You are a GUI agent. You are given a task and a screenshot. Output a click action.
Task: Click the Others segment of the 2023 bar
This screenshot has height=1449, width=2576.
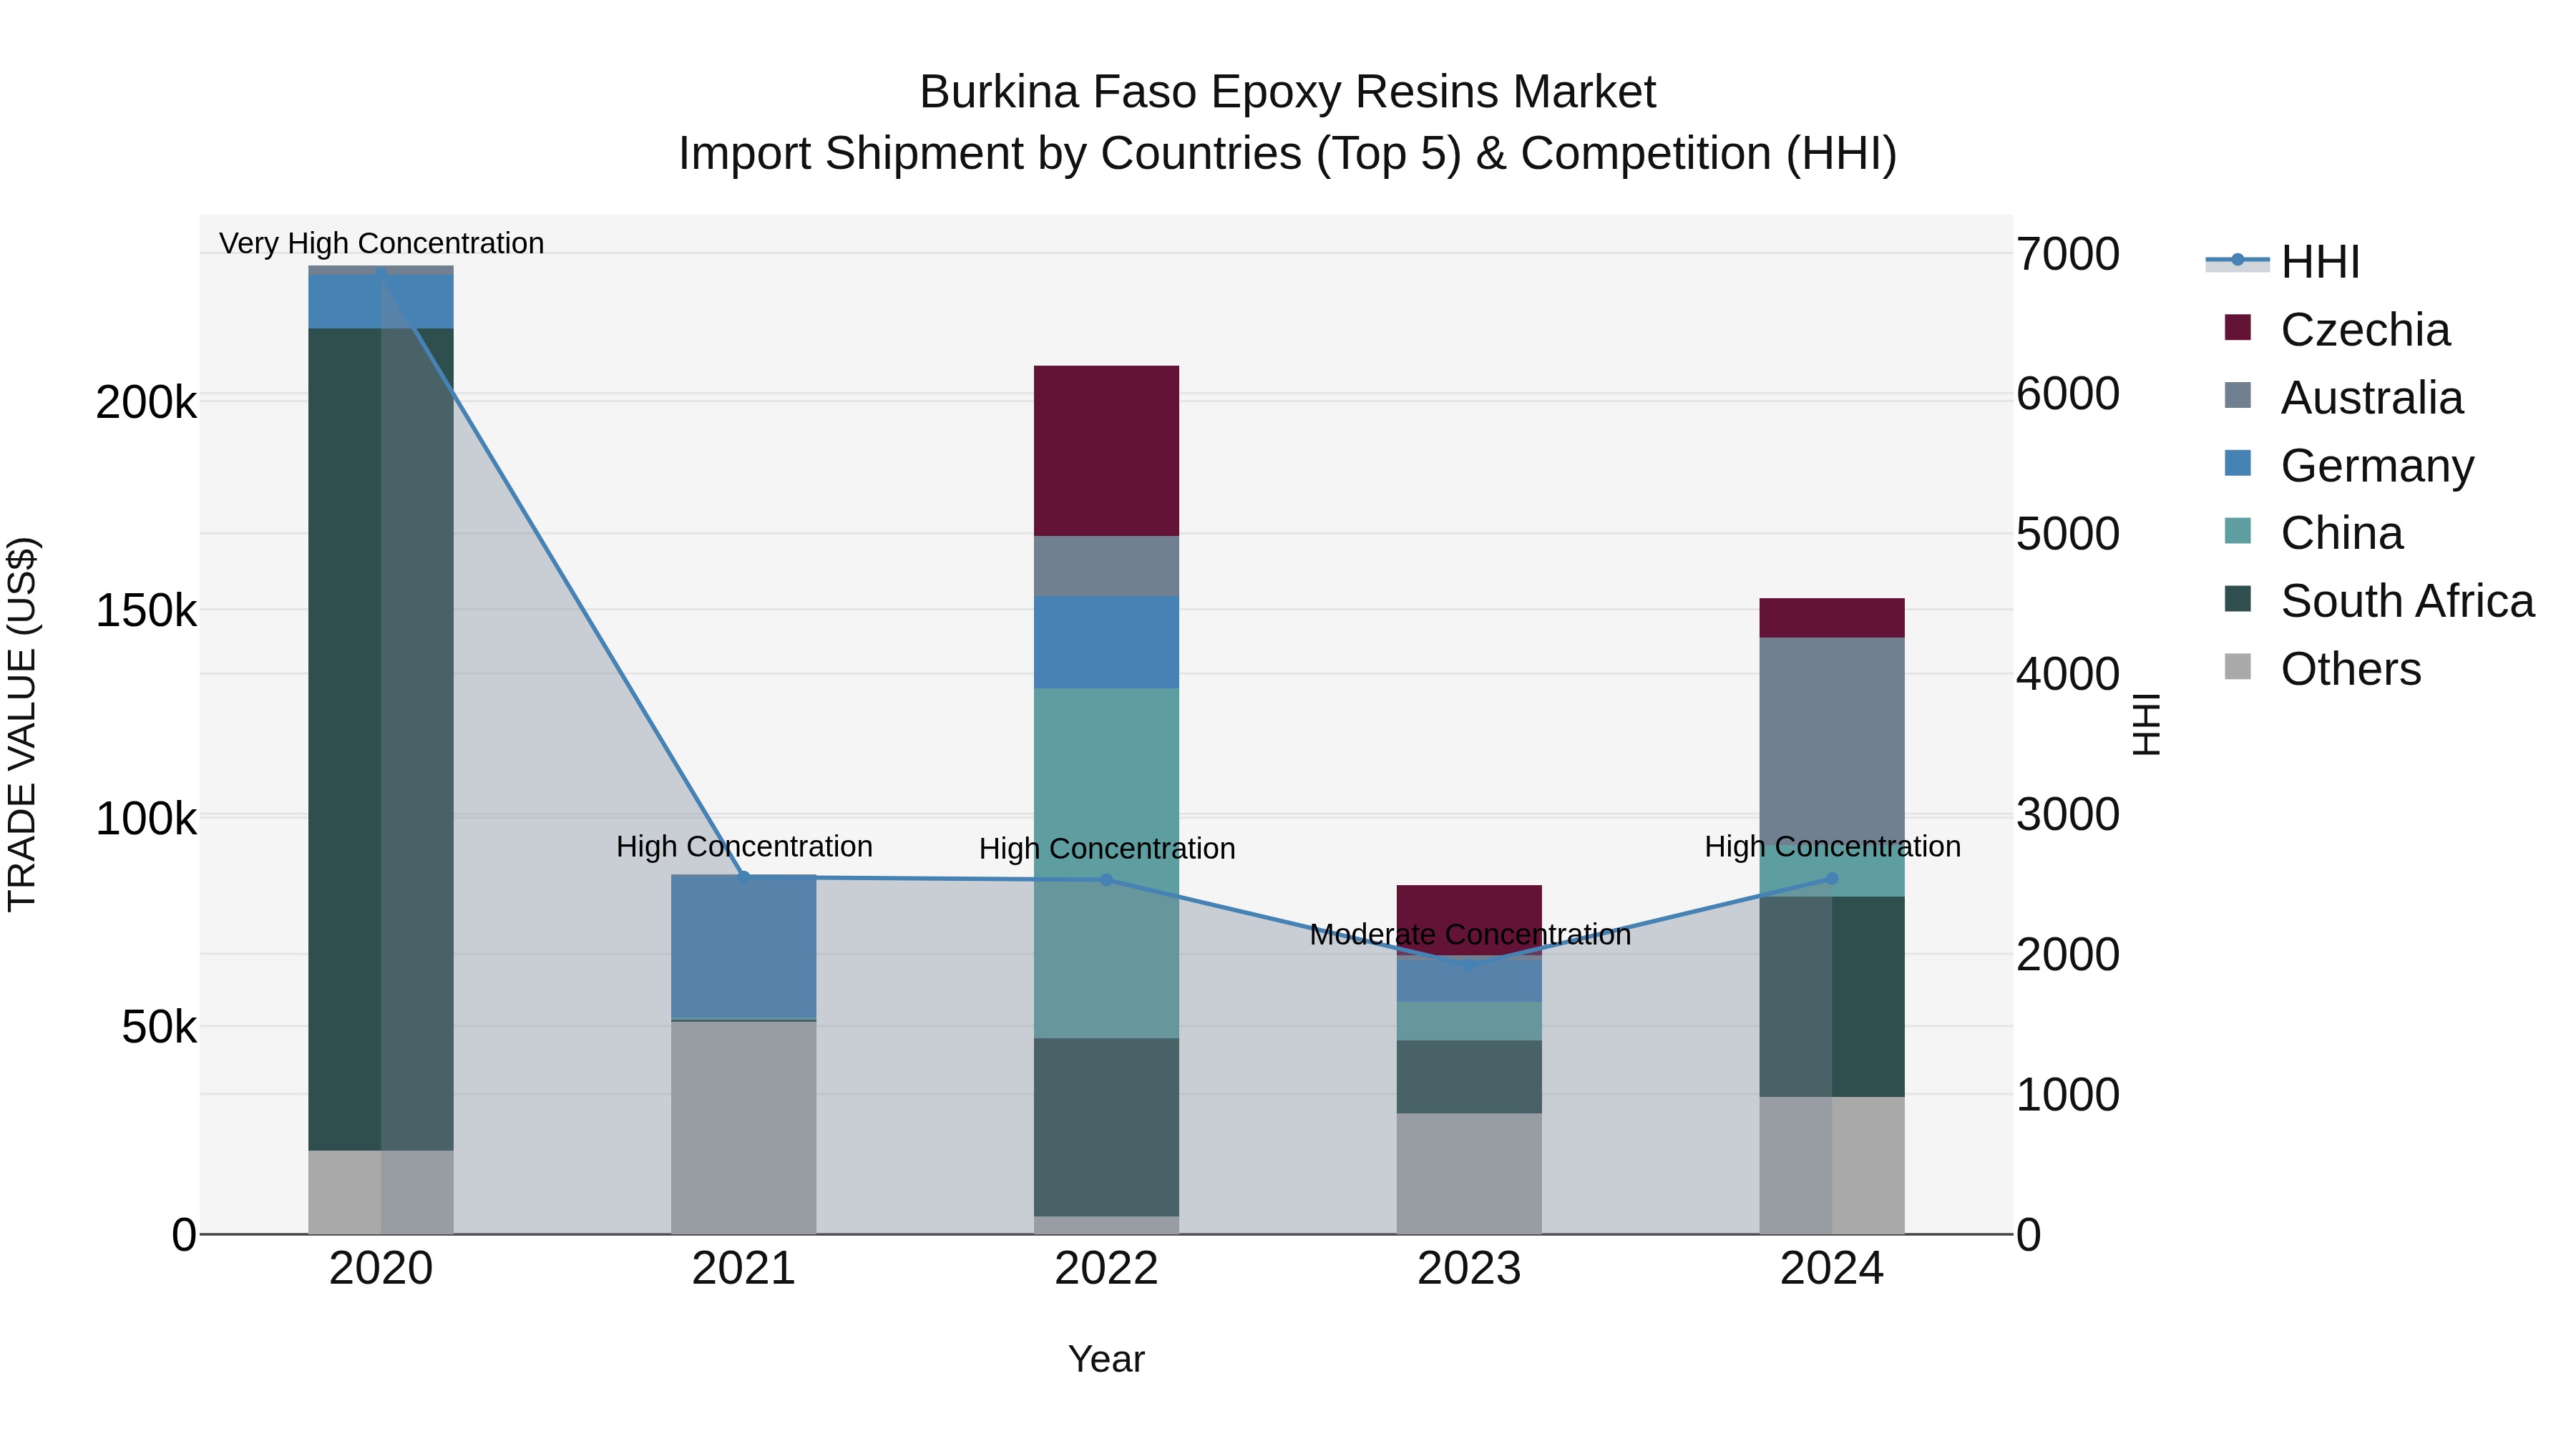click(1469, 1174)
